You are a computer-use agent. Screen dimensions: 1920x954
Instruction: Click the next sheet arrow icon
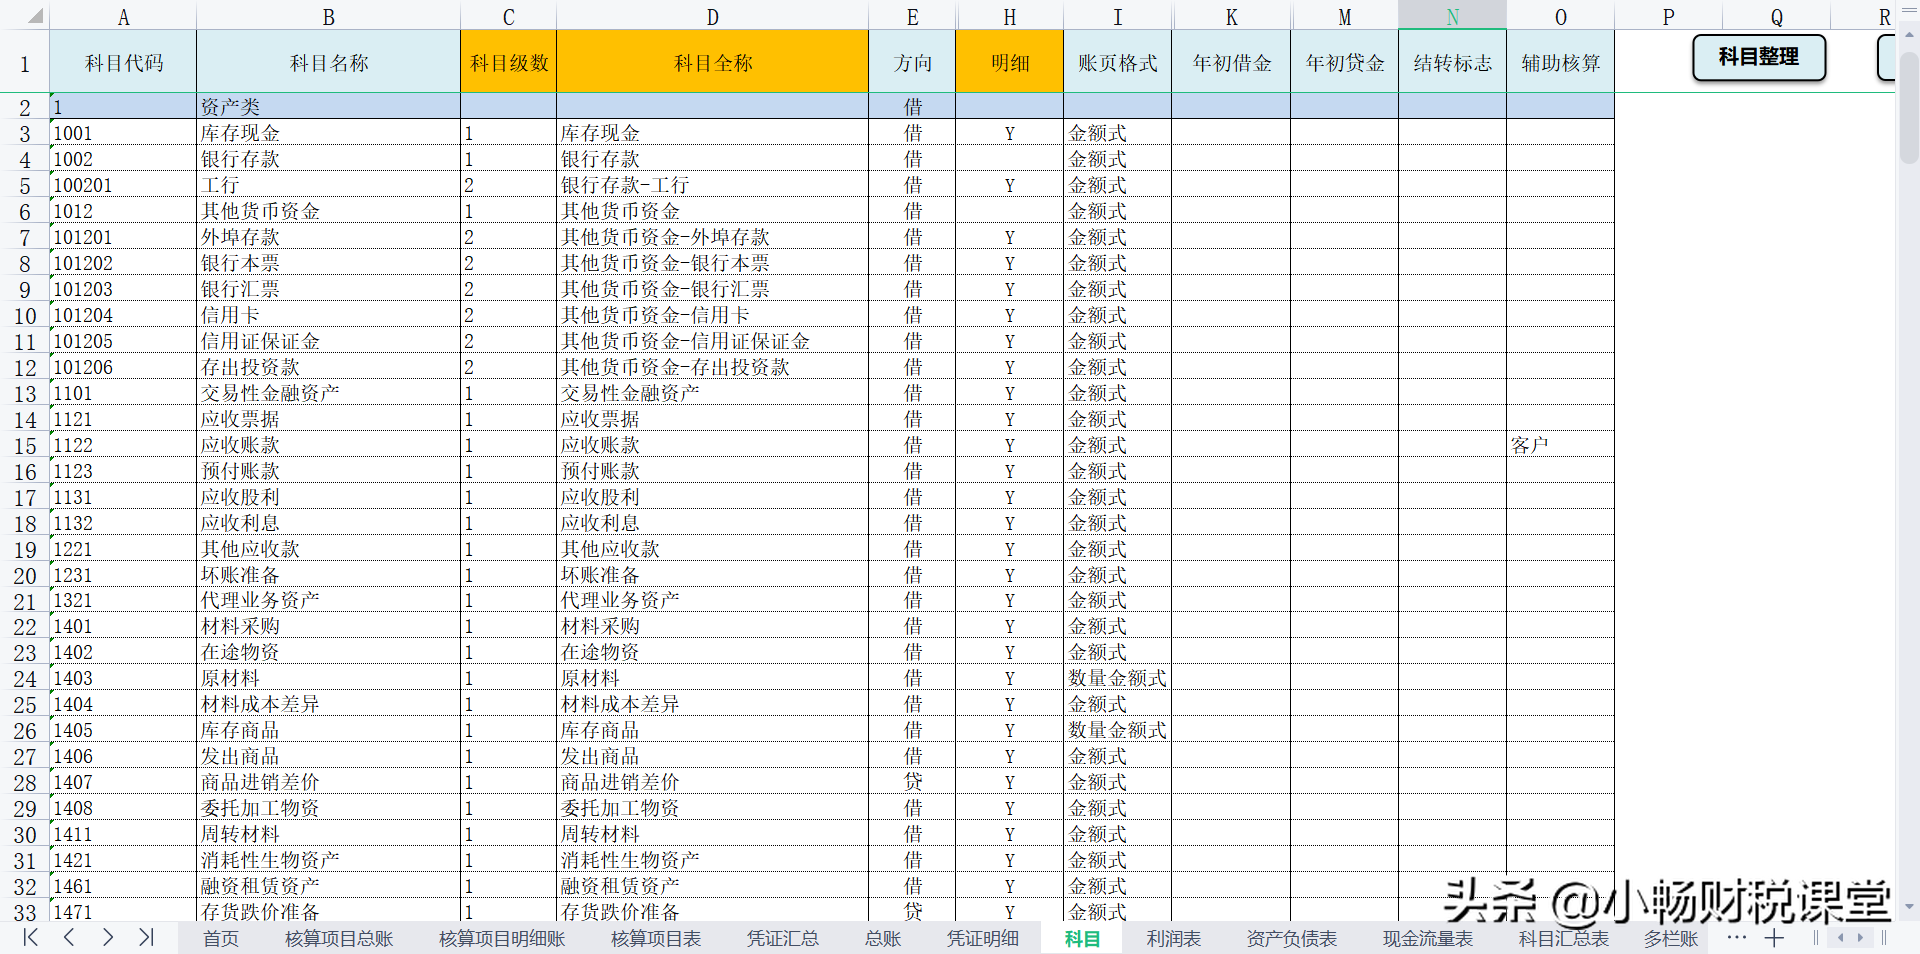point(107,938)
